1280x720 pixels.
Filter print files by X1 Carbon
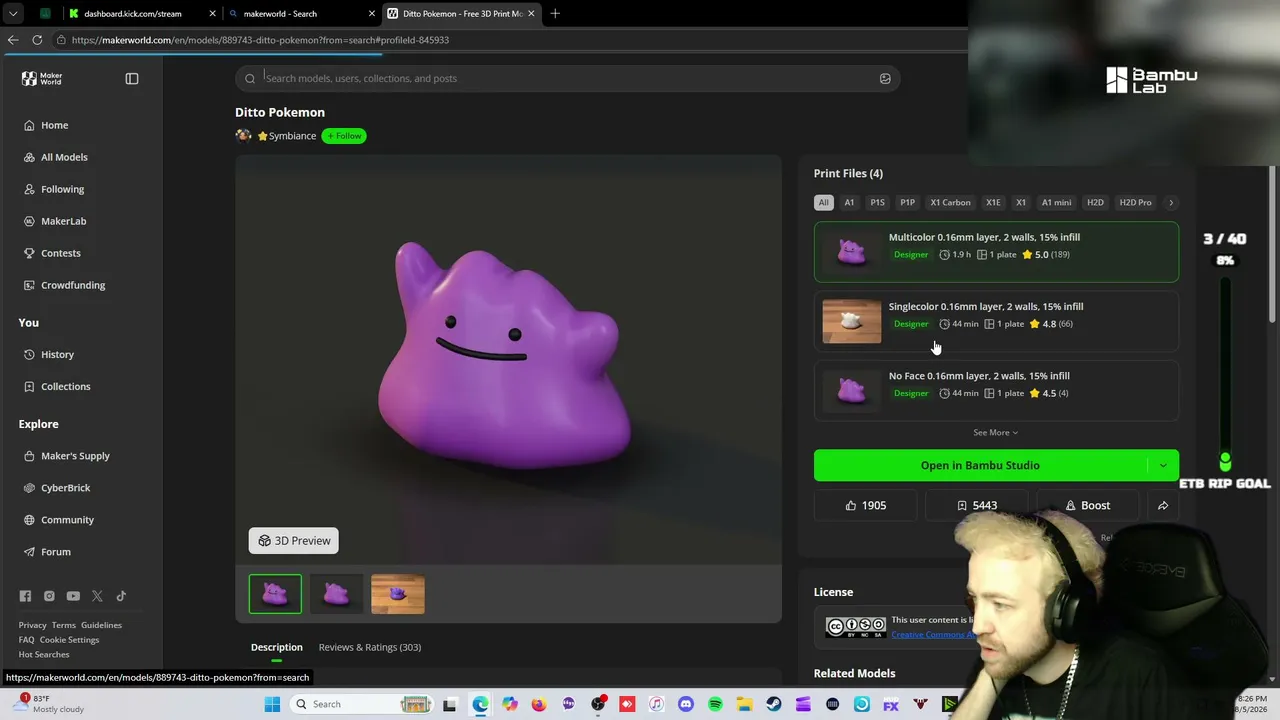pos(950,202)
